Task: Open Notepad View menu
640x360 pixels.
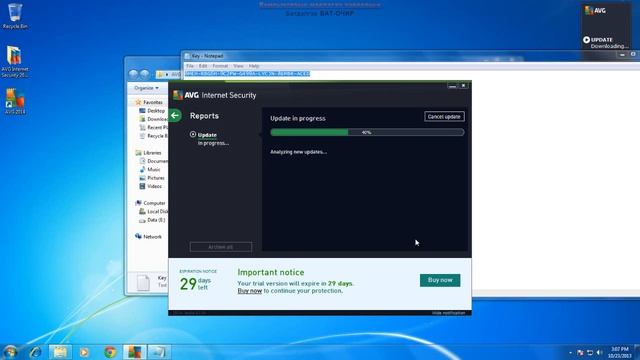Action: [238, 66]
